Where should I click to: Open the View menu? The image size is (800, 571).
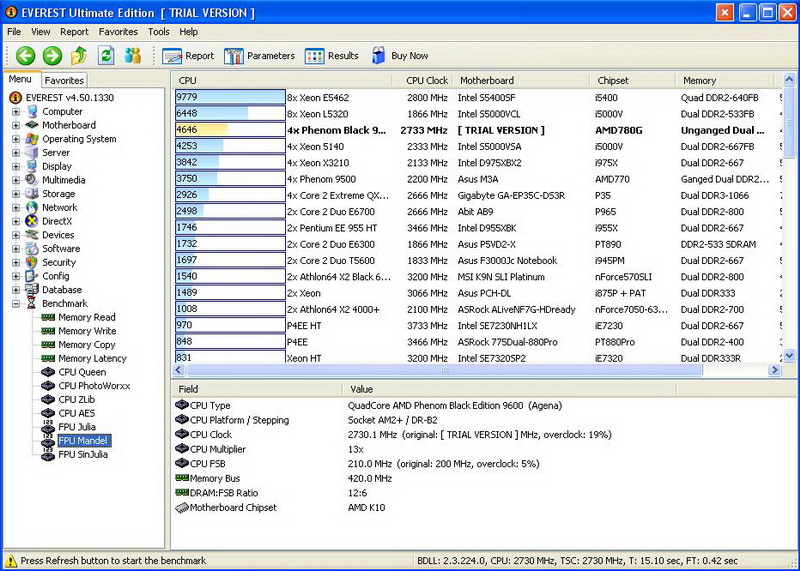[40, 32]
